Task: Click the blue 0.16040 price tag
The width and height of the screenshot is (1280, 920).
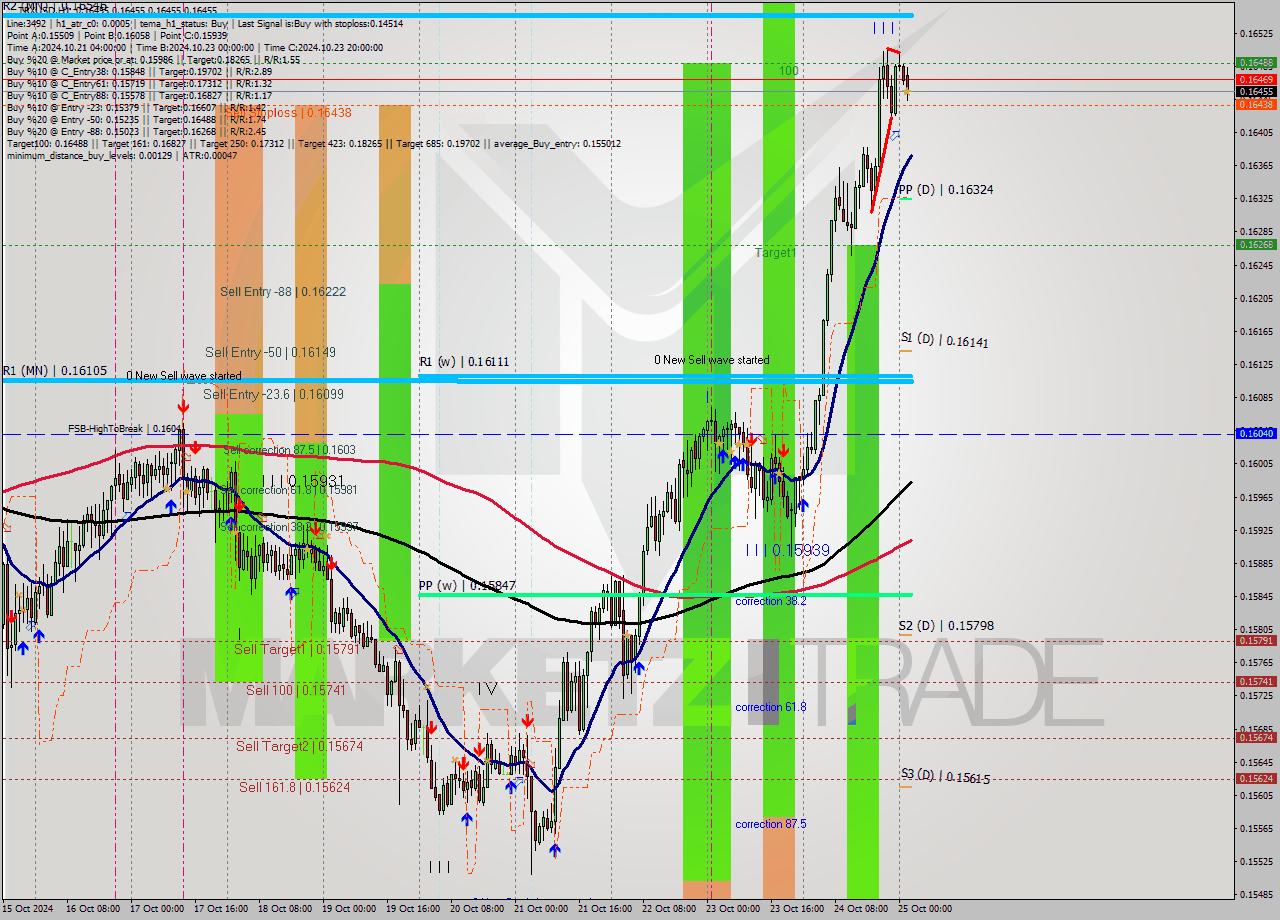Action: pyautogui.click(x=1256, y=433)
